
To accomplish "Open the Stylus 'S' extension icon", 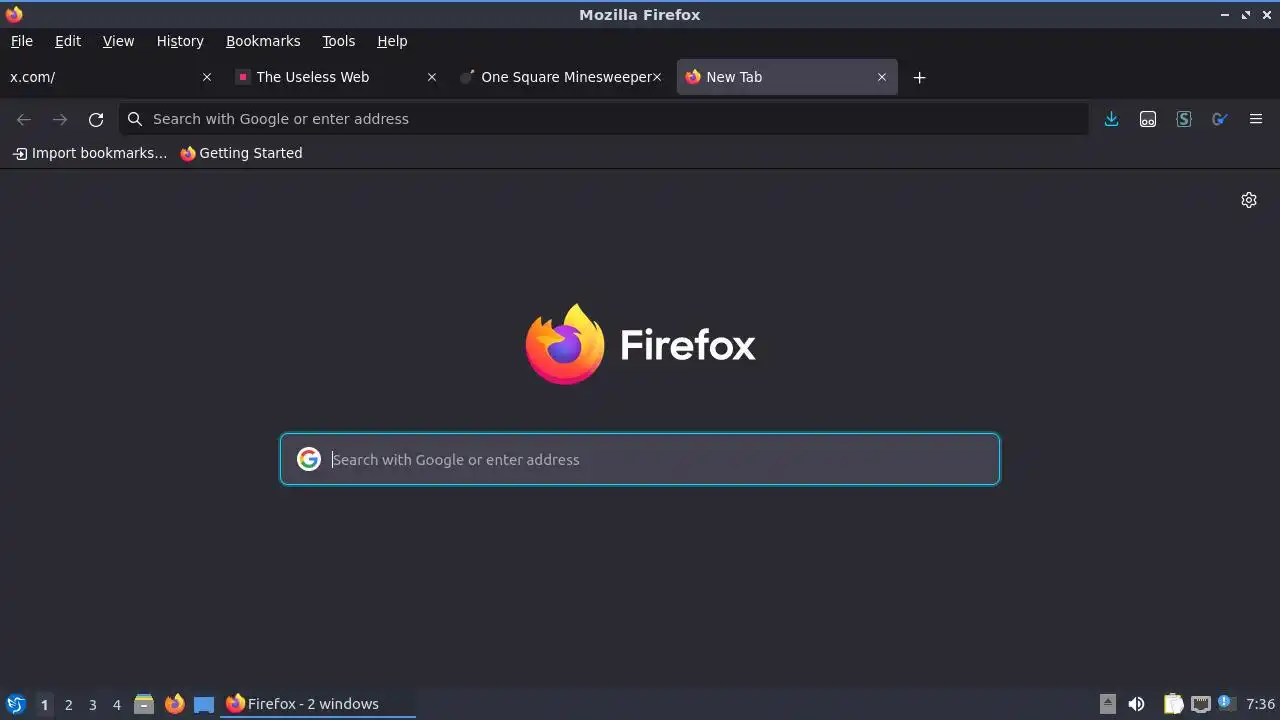I will (1184, 119).
